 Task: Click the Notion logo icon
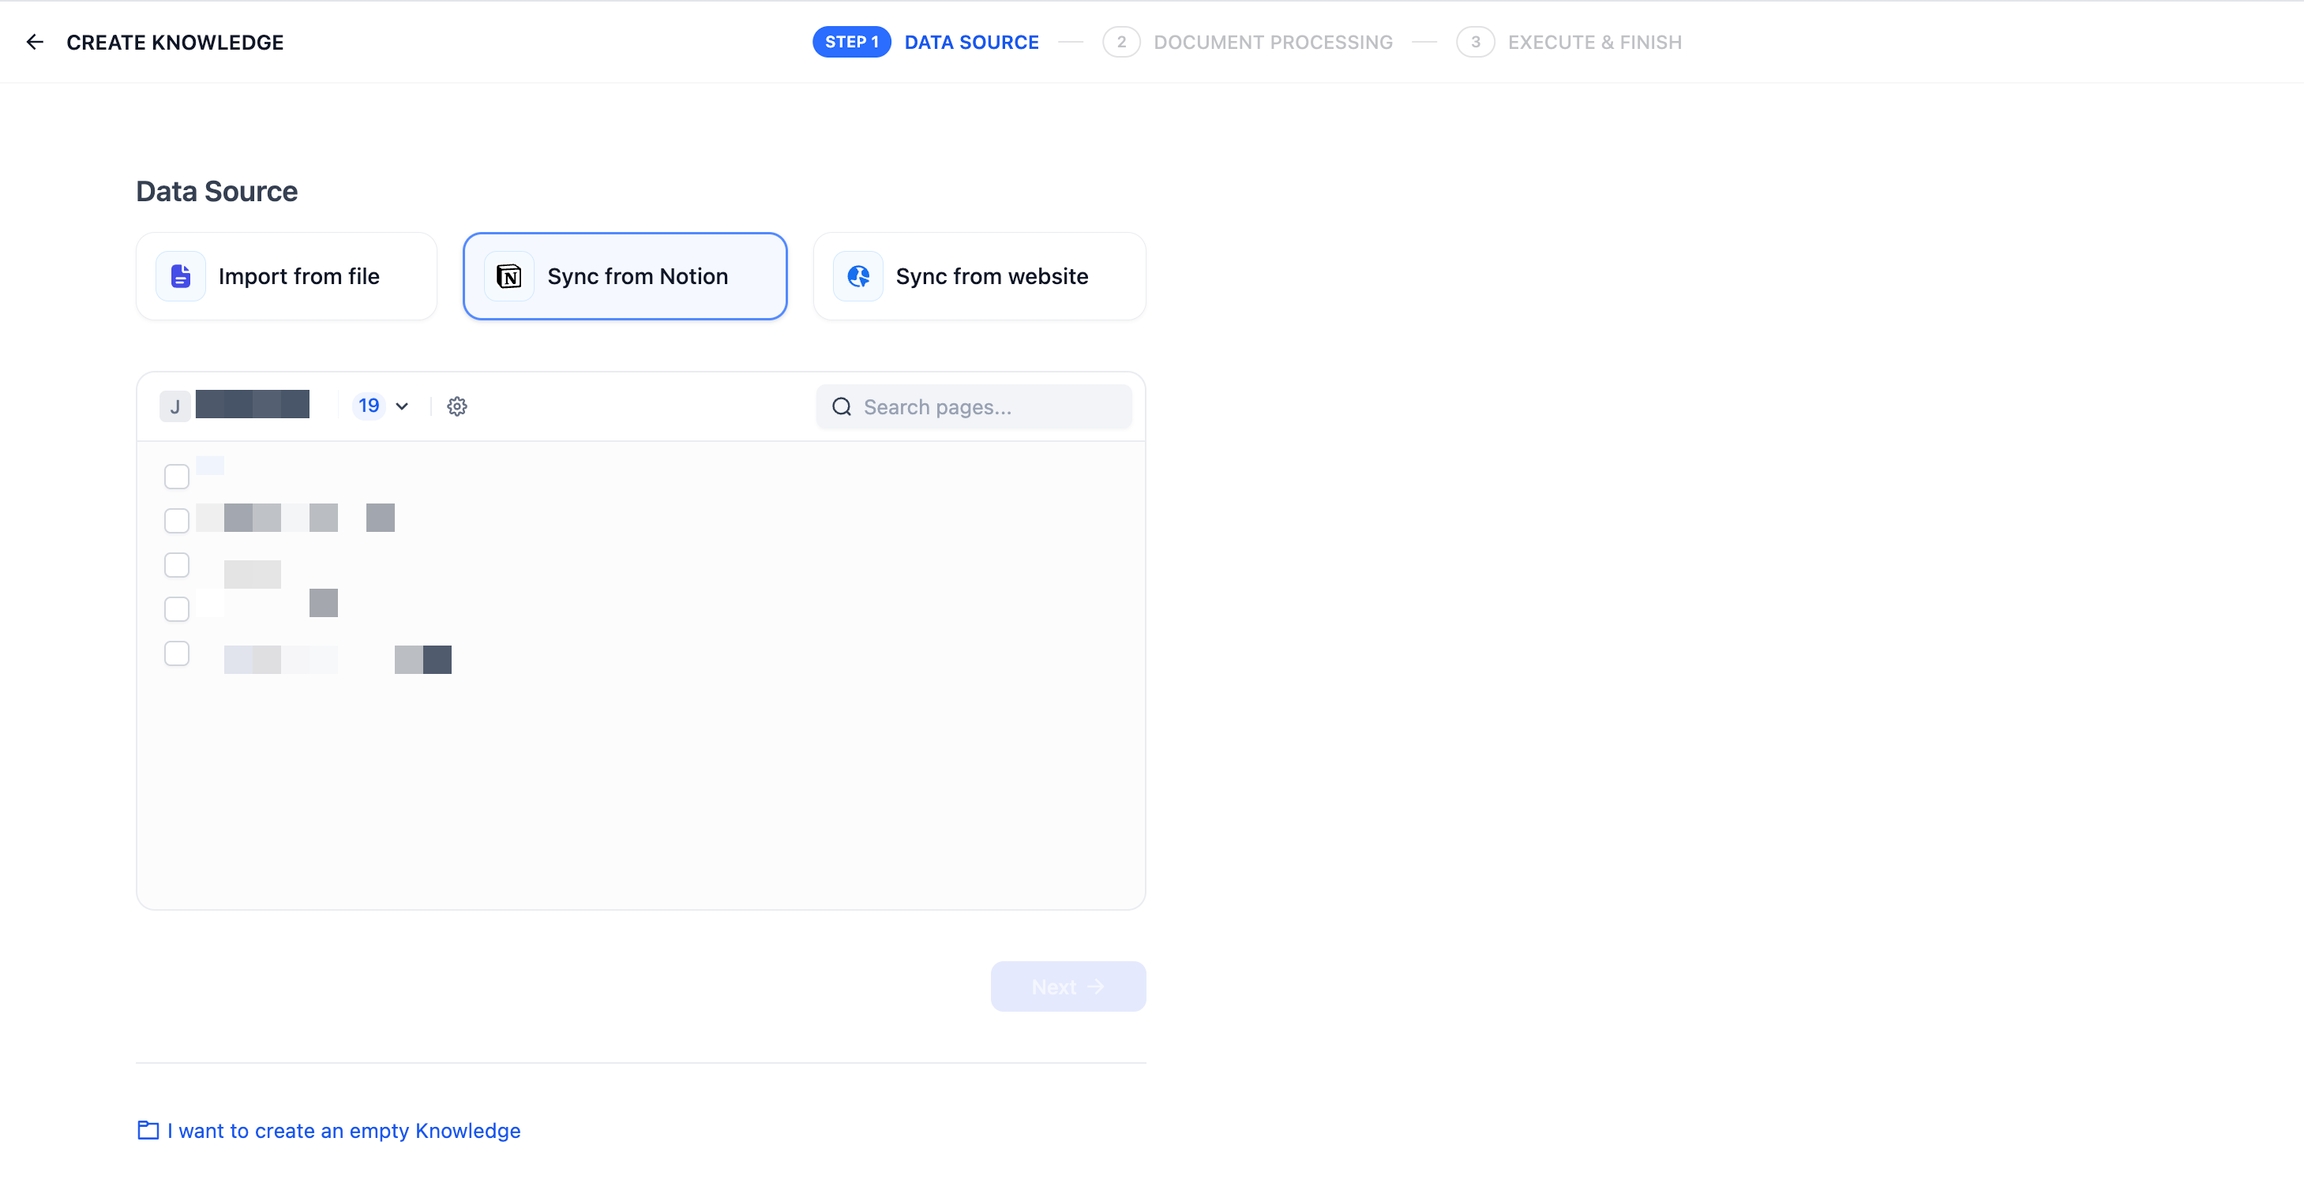tap(509, 276)
